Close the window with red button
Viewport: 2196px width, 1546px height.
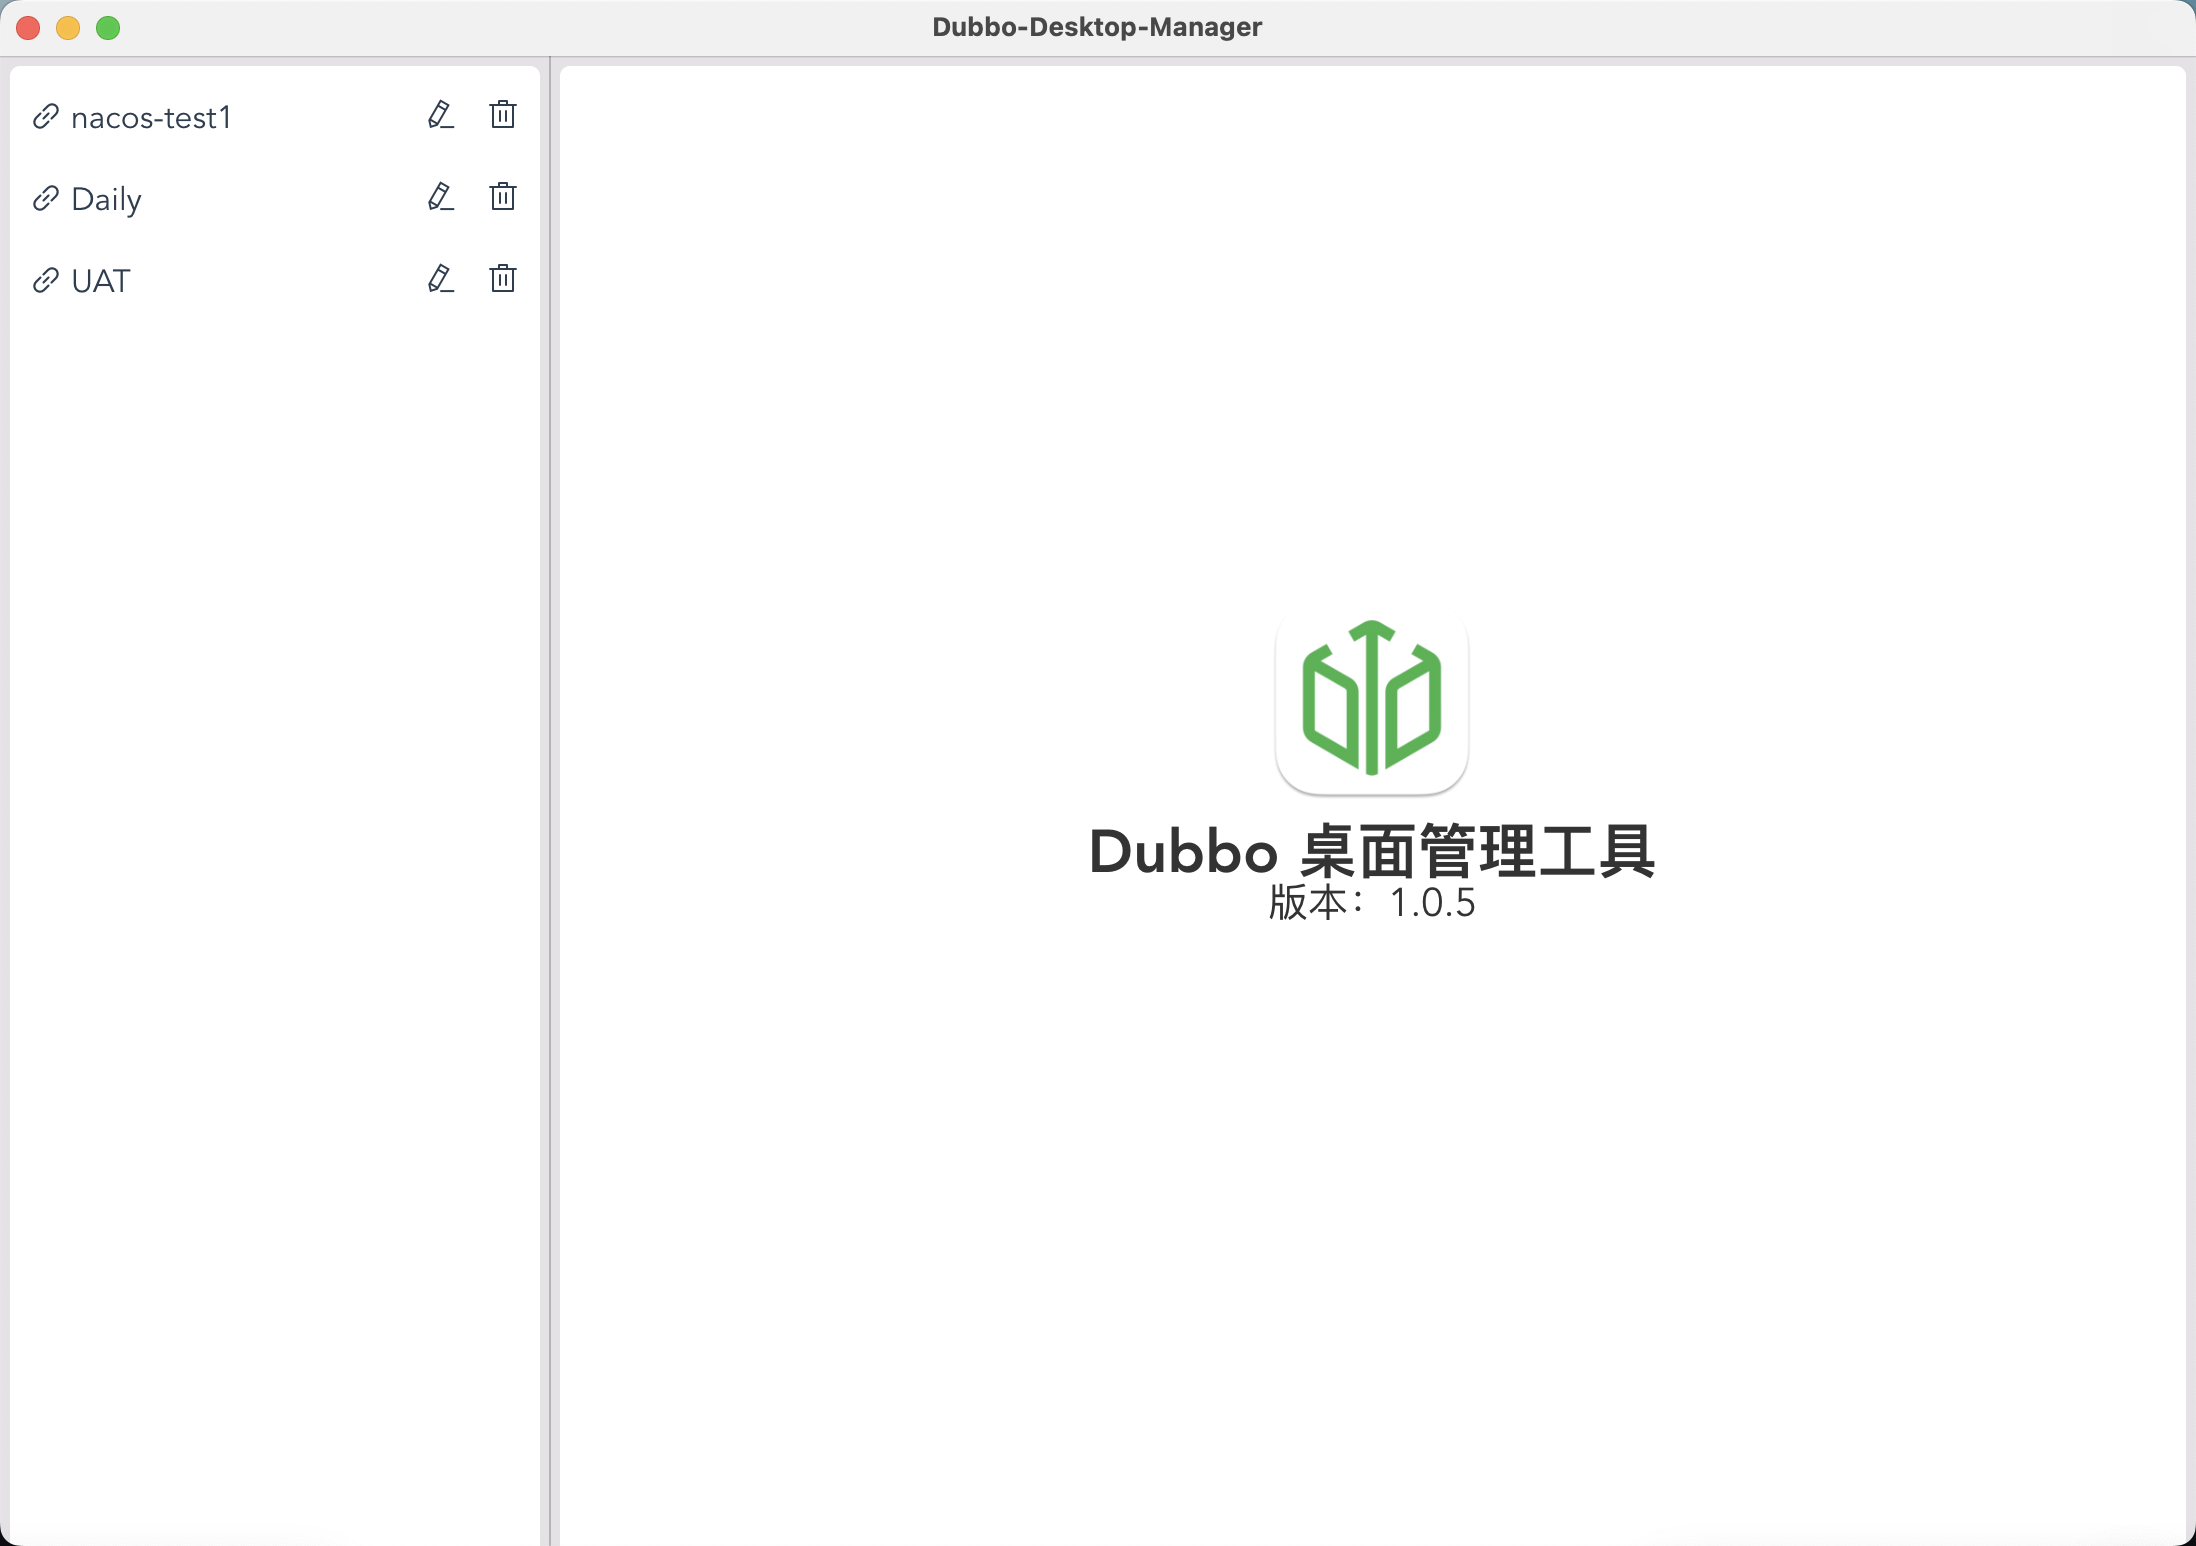(28, 28)
